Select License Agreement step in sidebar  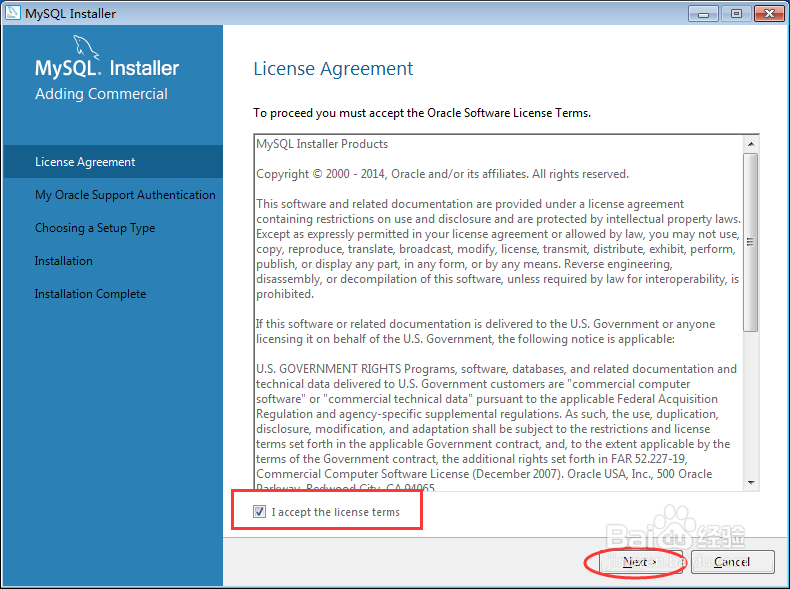click(113, 162)
